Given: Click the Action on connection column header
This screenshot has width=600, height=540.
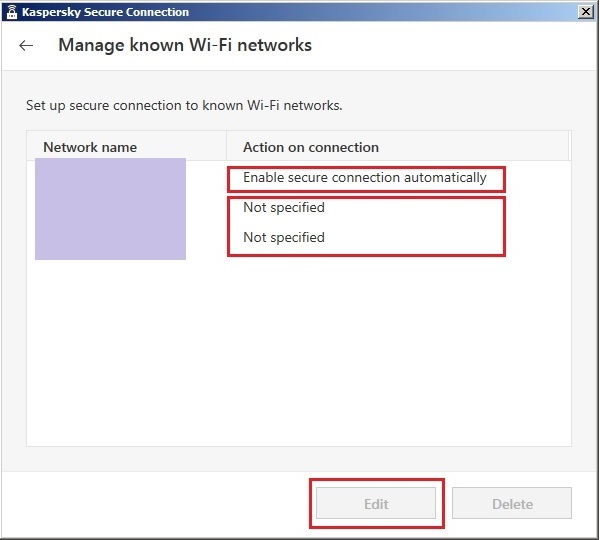Looking at the screenshot, I should click(311, 147).
